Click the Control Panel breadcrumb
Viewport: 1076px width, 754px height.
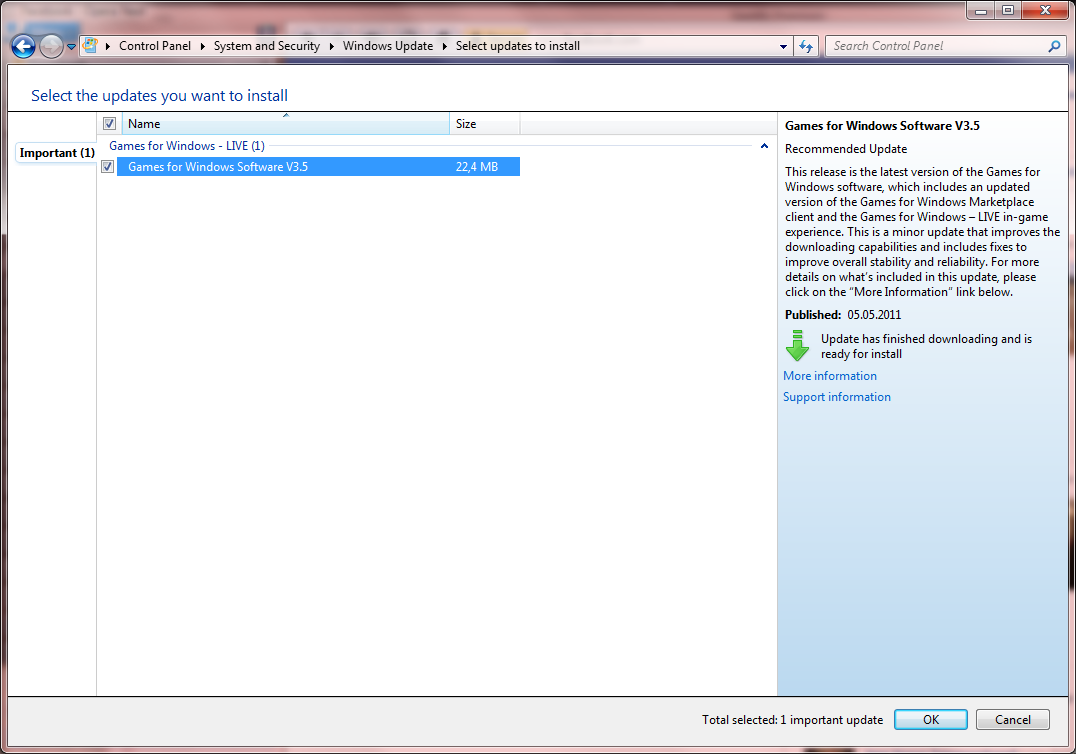pyautogui.click(x=154, y=46)
